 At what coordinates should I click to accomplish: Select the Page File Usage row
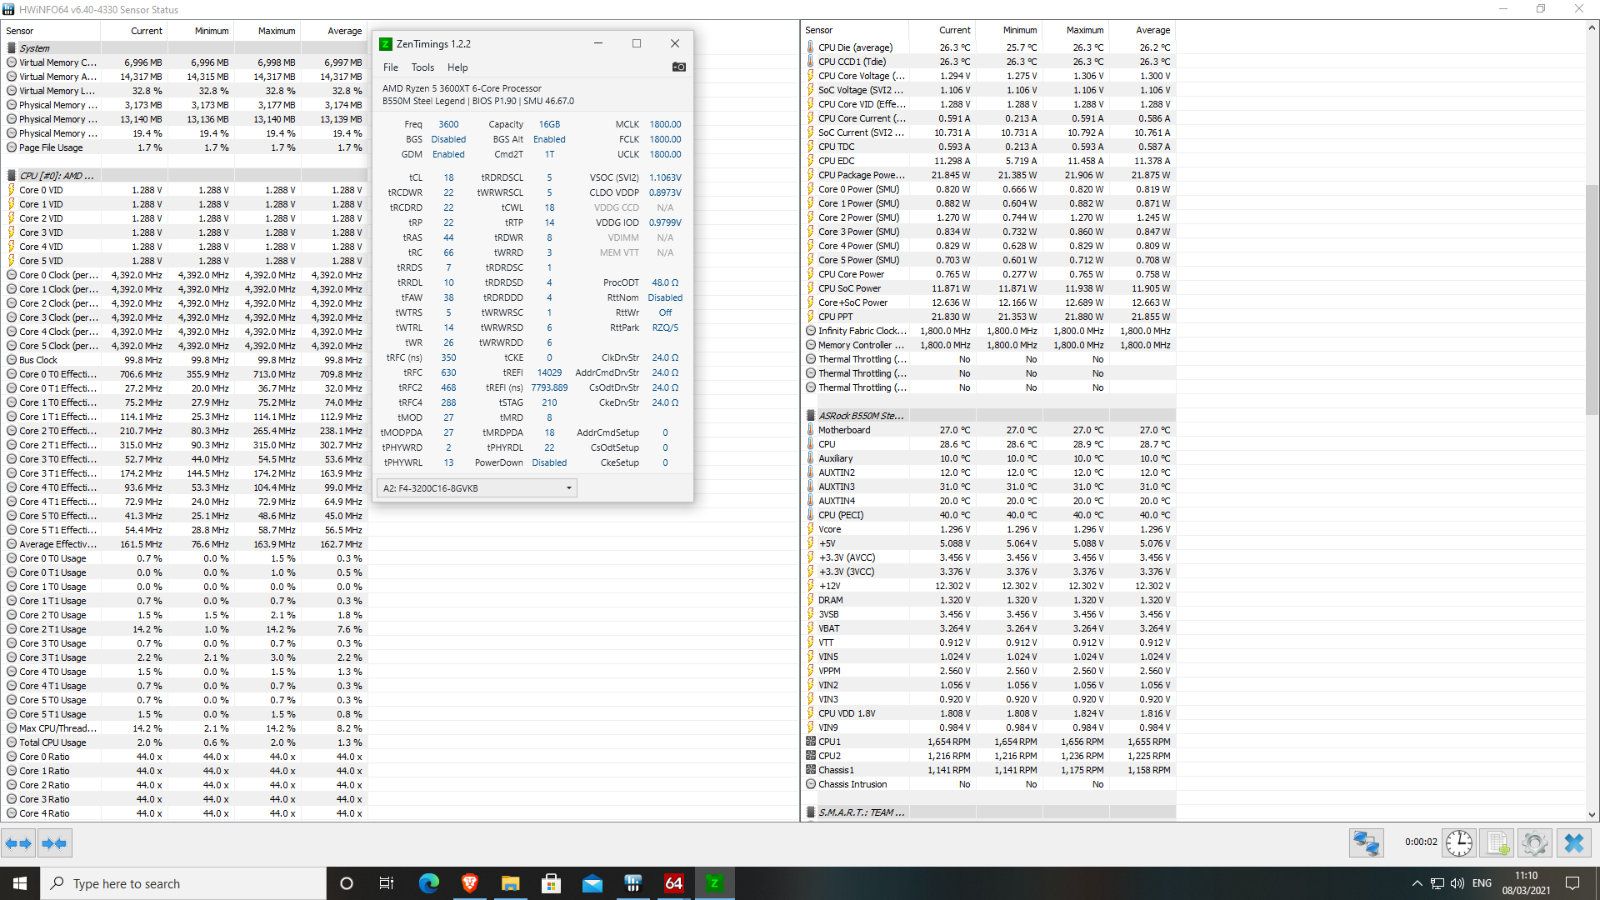click(x=185, y=147)
